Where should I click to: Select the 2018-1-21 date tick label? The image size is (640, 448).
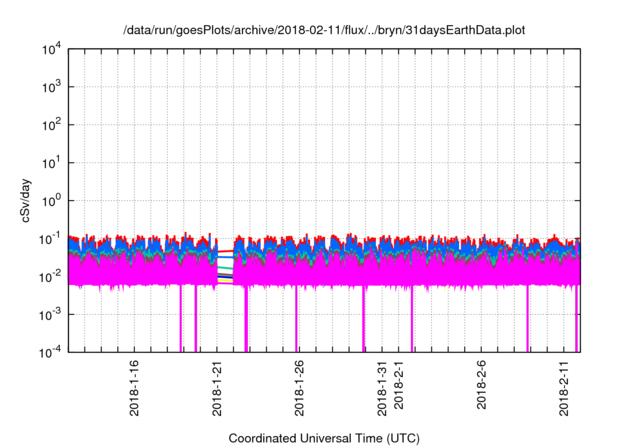(217, 388)
